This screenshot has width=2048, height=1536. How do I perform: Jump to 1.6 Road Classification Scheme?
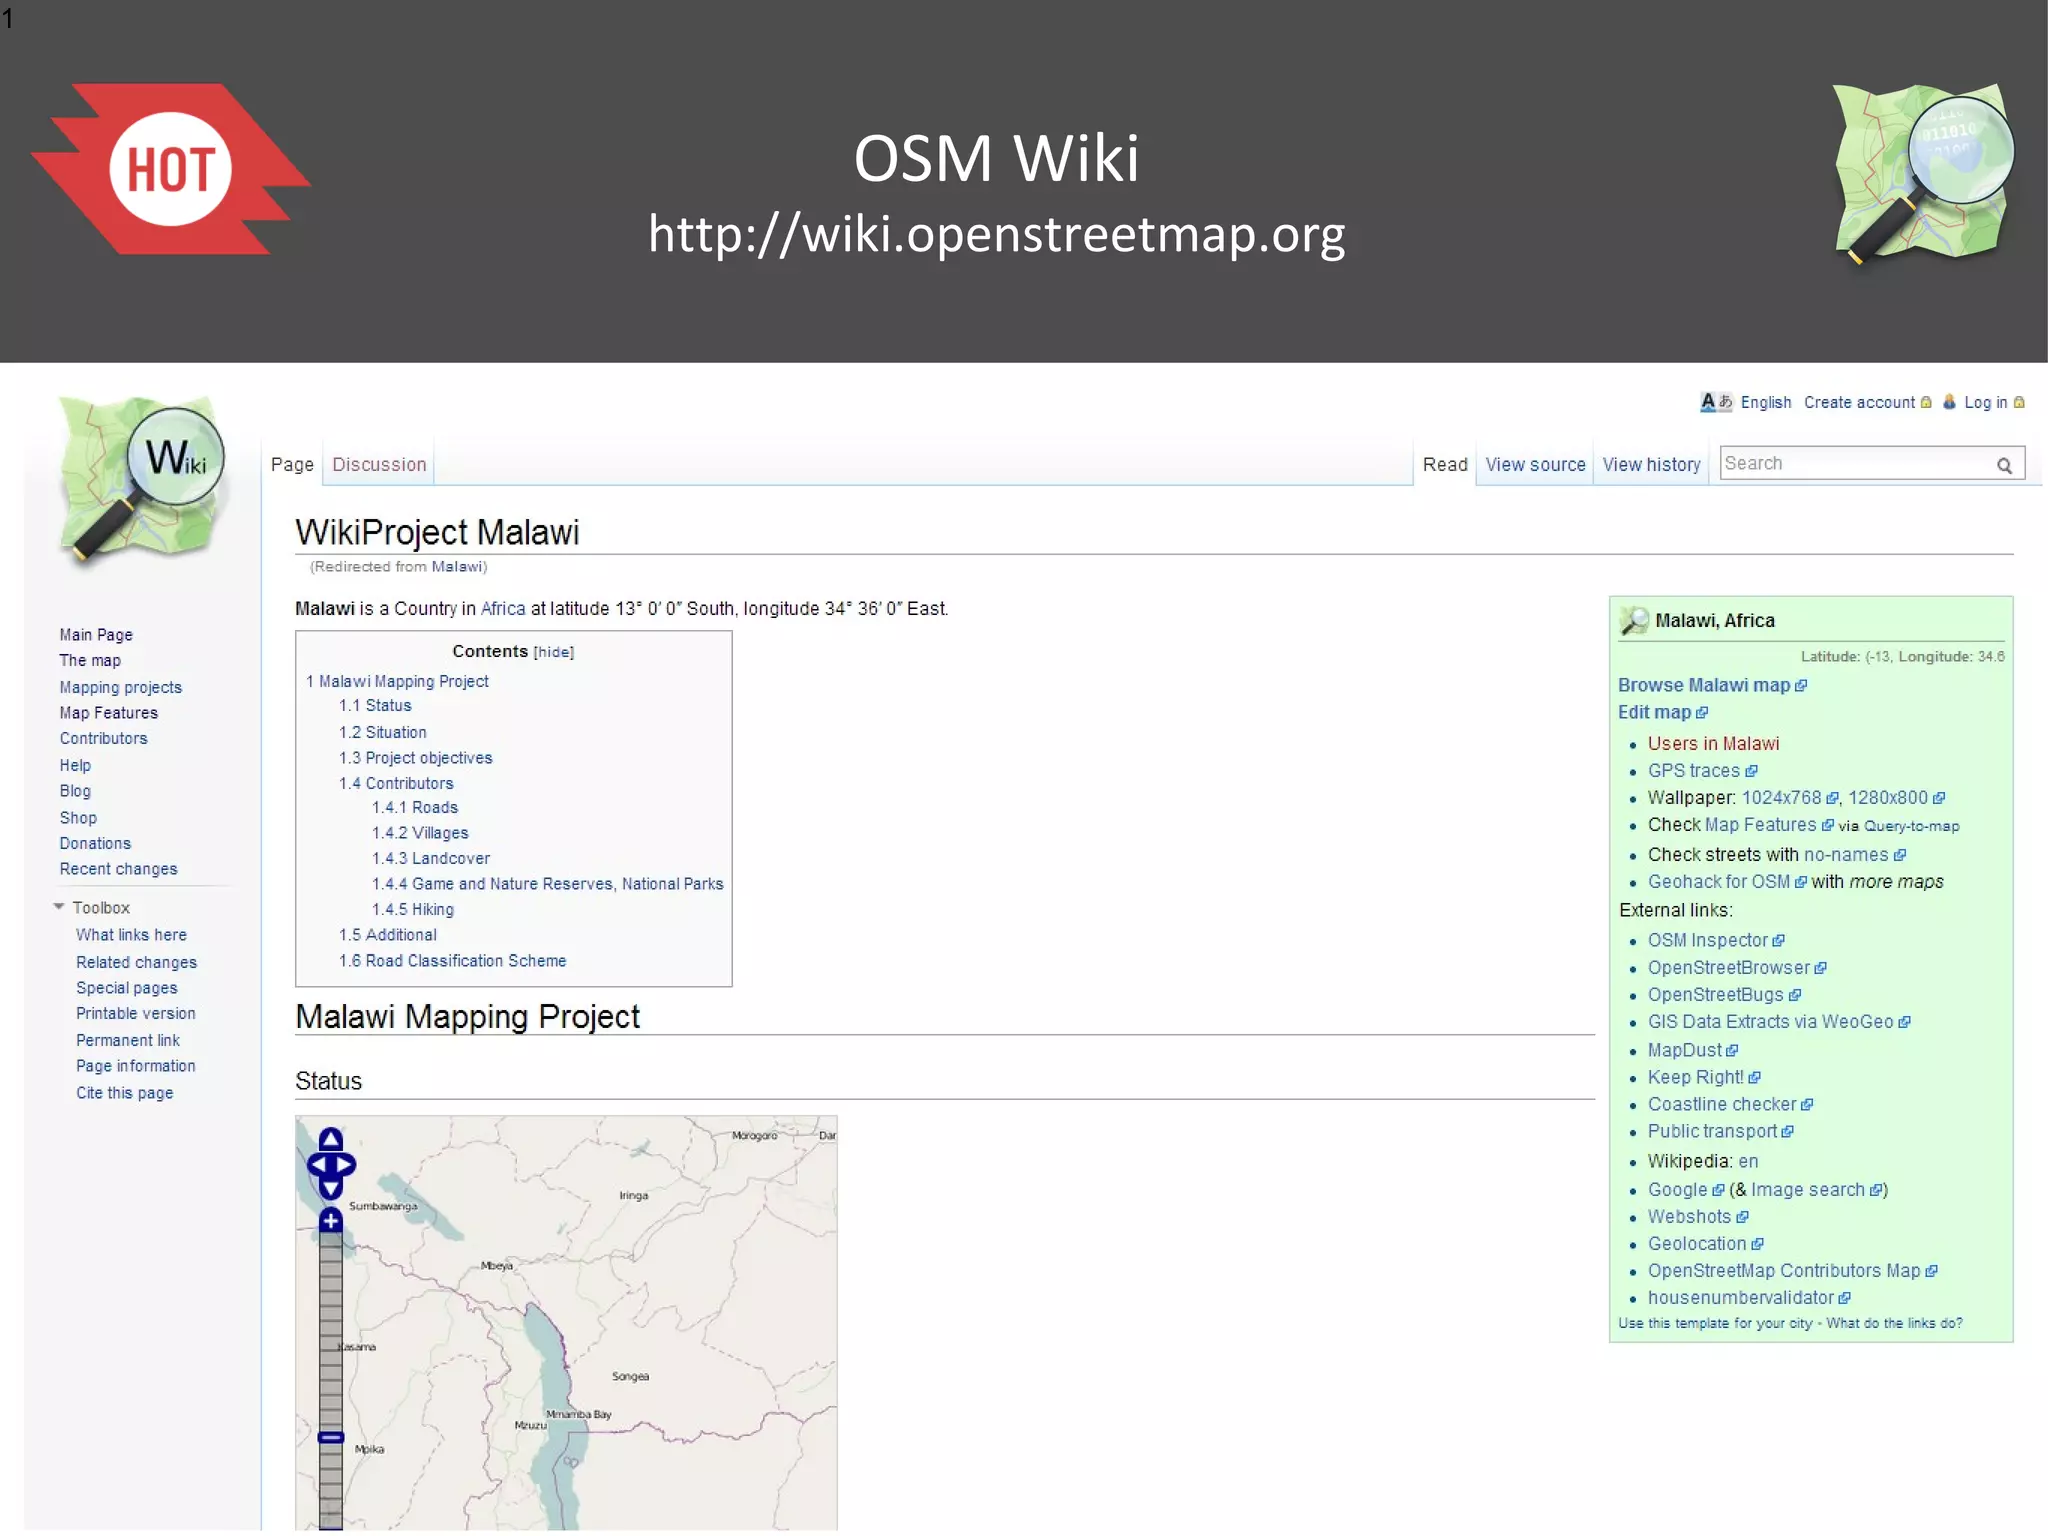(452, 961)
